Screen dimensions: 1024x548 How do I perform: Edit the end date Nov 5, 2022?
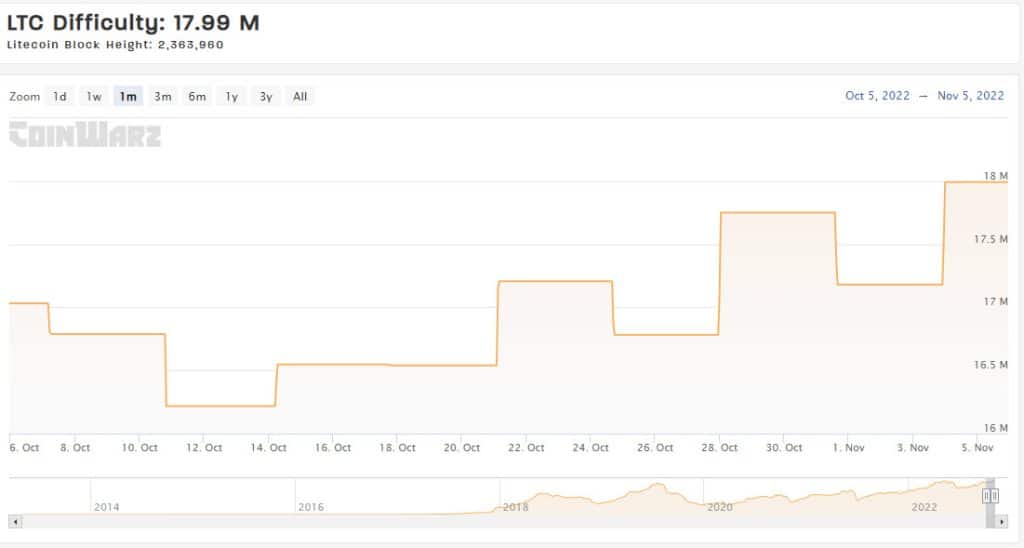click(970, 96)
